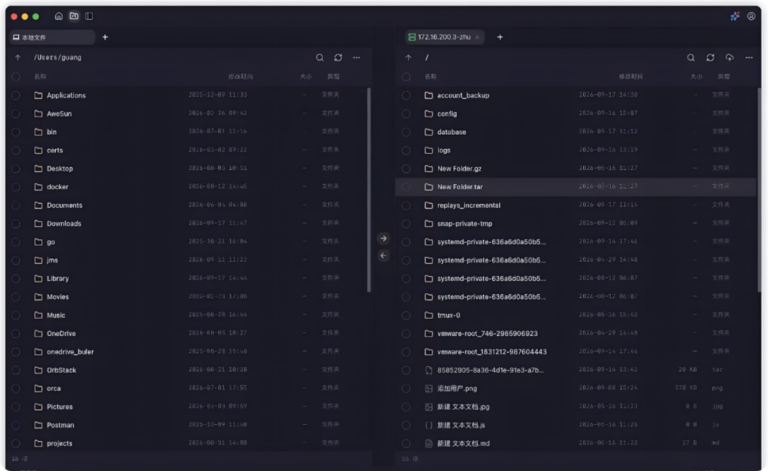Refresh the remote file list
The width and height of the screenshot is (768, 471).
[710, 58]
